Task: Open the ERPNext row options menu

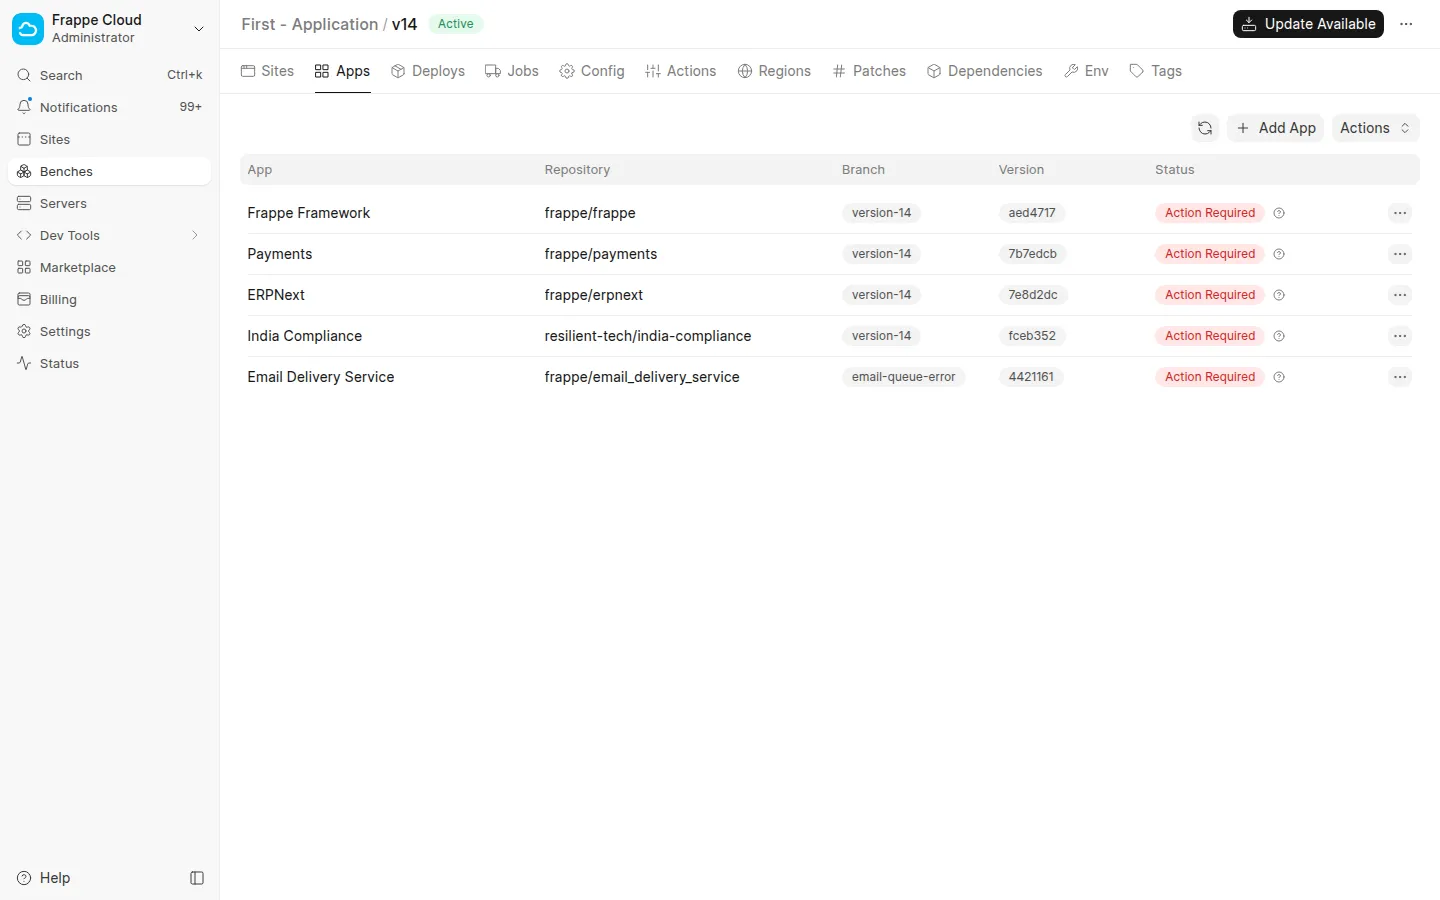Action: point(1400,295)
